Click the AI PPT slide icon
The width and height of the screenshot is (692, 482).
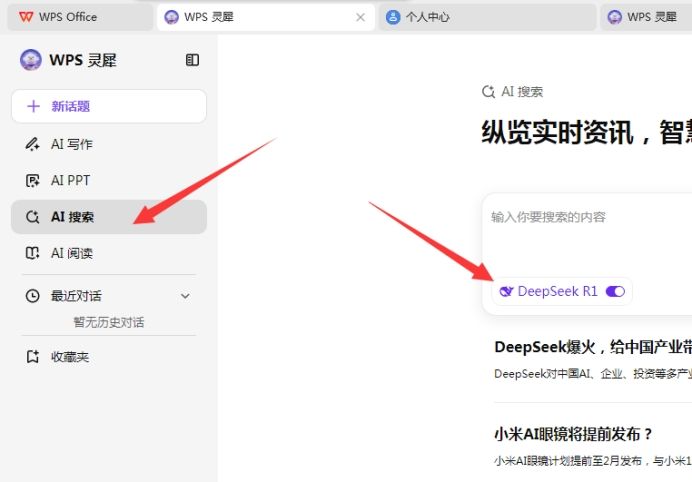(32, 181)
